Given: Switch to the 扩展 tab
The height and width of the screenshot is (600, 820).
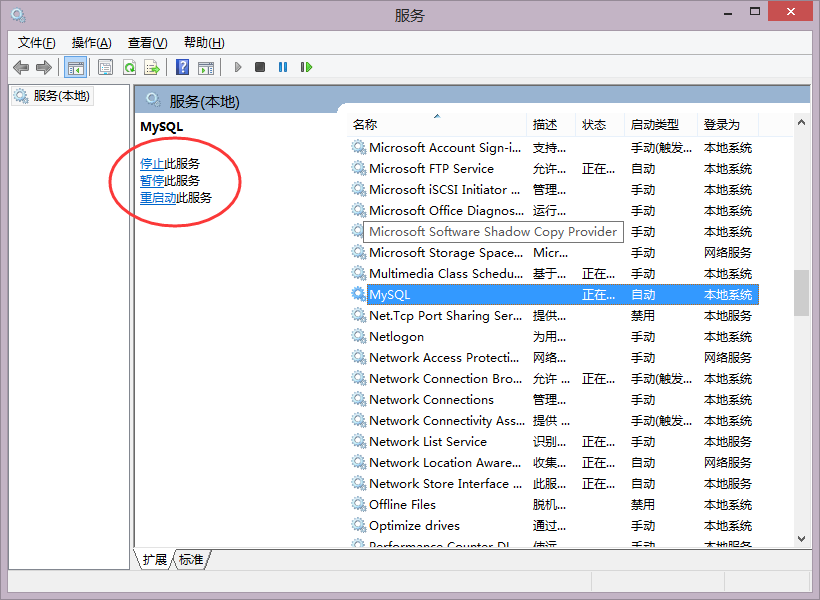Looking at the screenshot, I should (154, 560).
